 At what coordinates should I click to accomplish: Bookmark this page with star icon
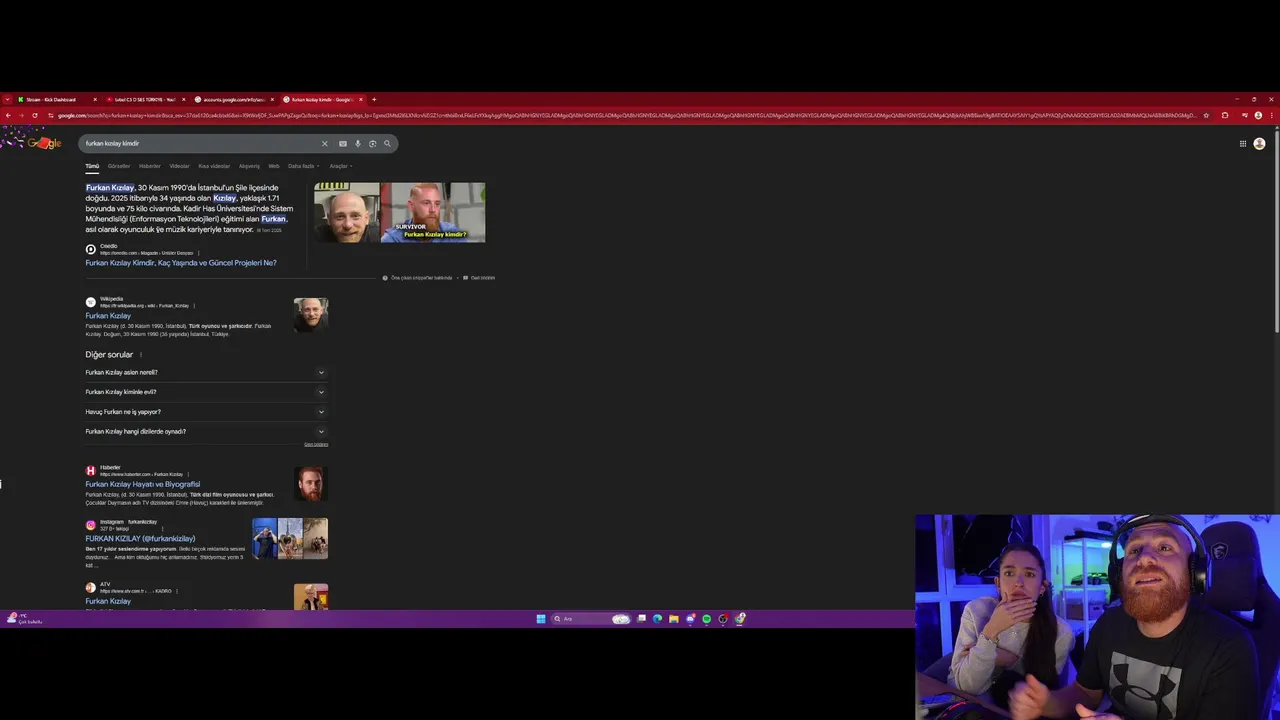point(1206,115)
